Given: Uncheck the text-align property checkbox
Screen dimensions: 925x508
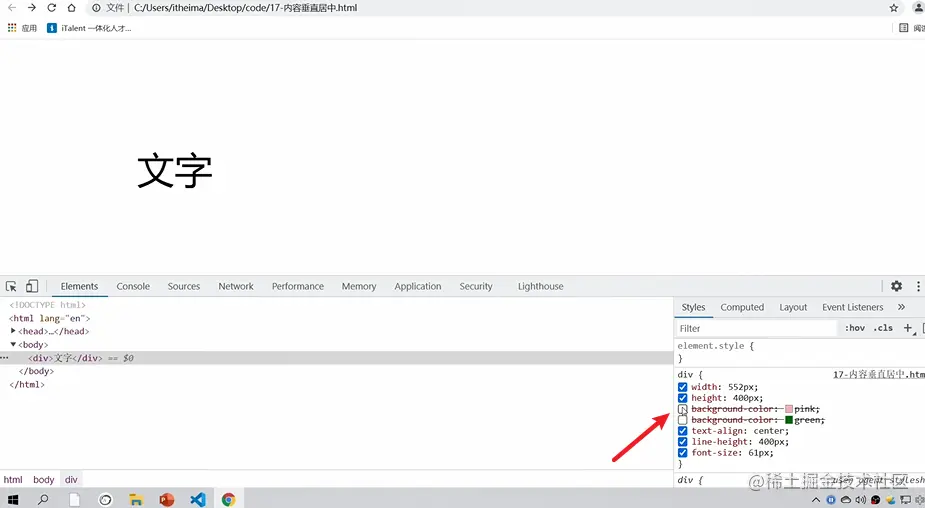Looking at the screenshot, I should tap(683, 431).
